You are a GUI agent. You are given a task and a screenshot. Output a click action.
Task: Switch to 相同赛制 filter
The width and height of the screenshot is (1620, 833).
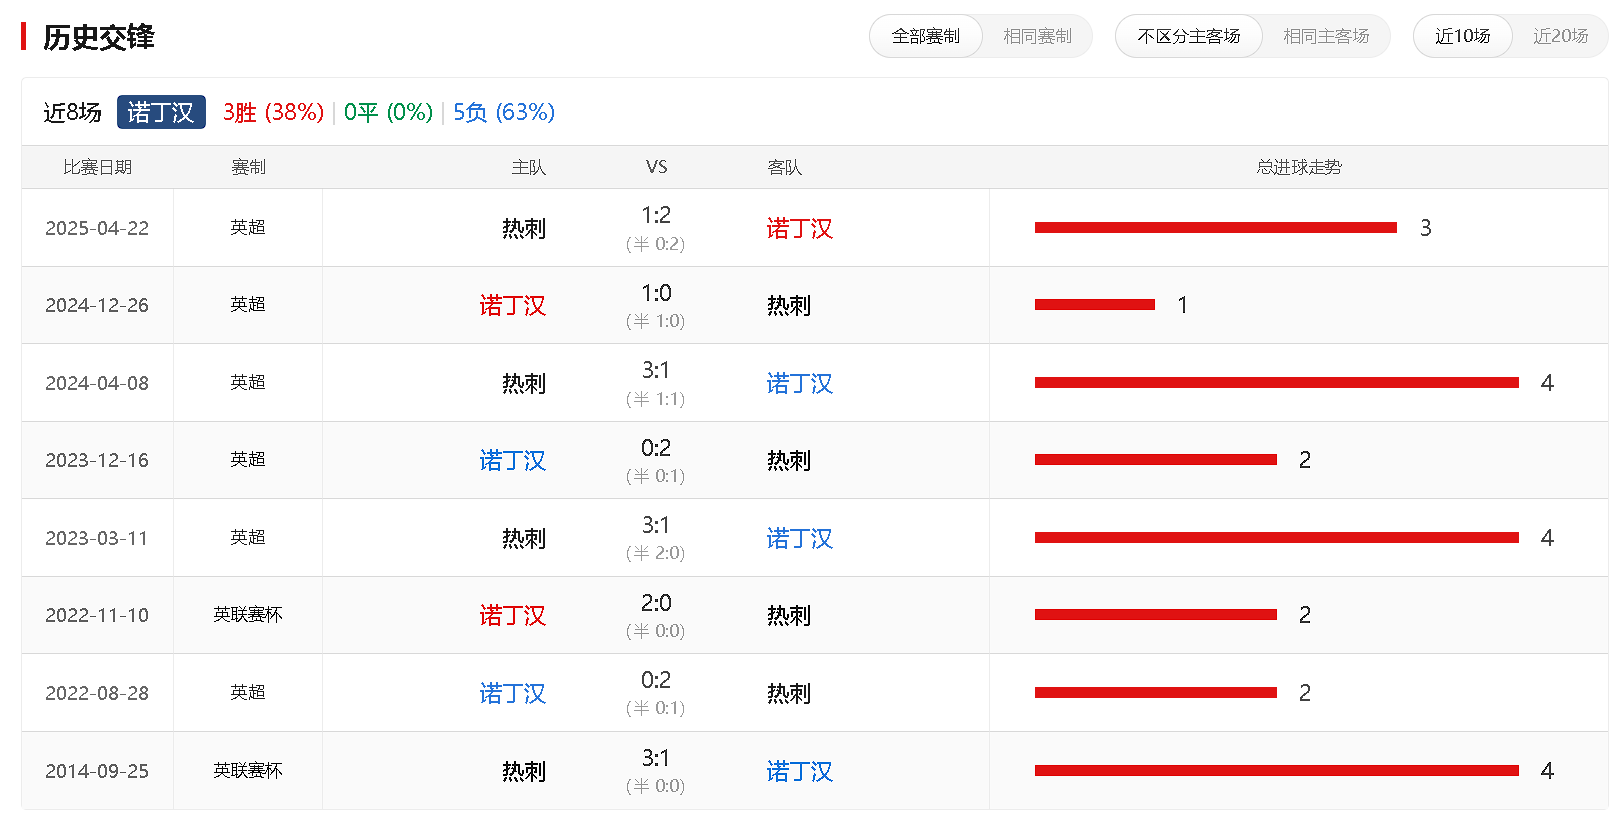pyautogui.click(x=1037, y=37)
